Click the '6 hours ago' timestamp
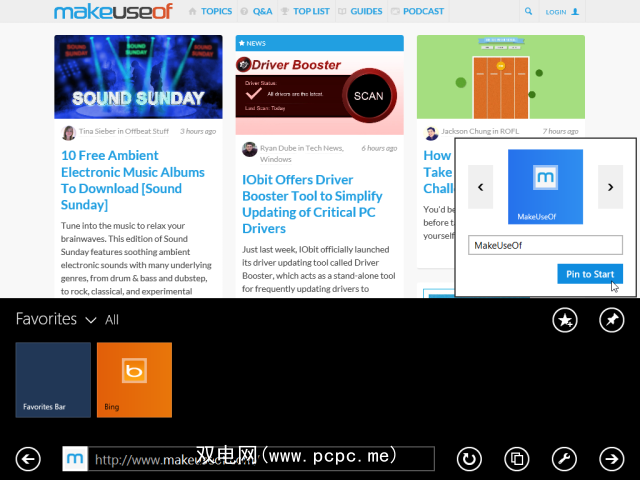This screenshot has height=480, width=640. coord(379,148)
